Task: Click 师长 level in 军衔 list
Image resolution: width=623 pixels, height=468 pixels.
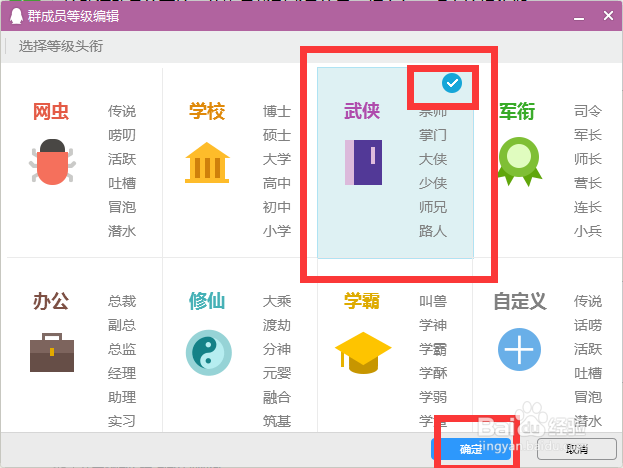Action: [588, 159]
